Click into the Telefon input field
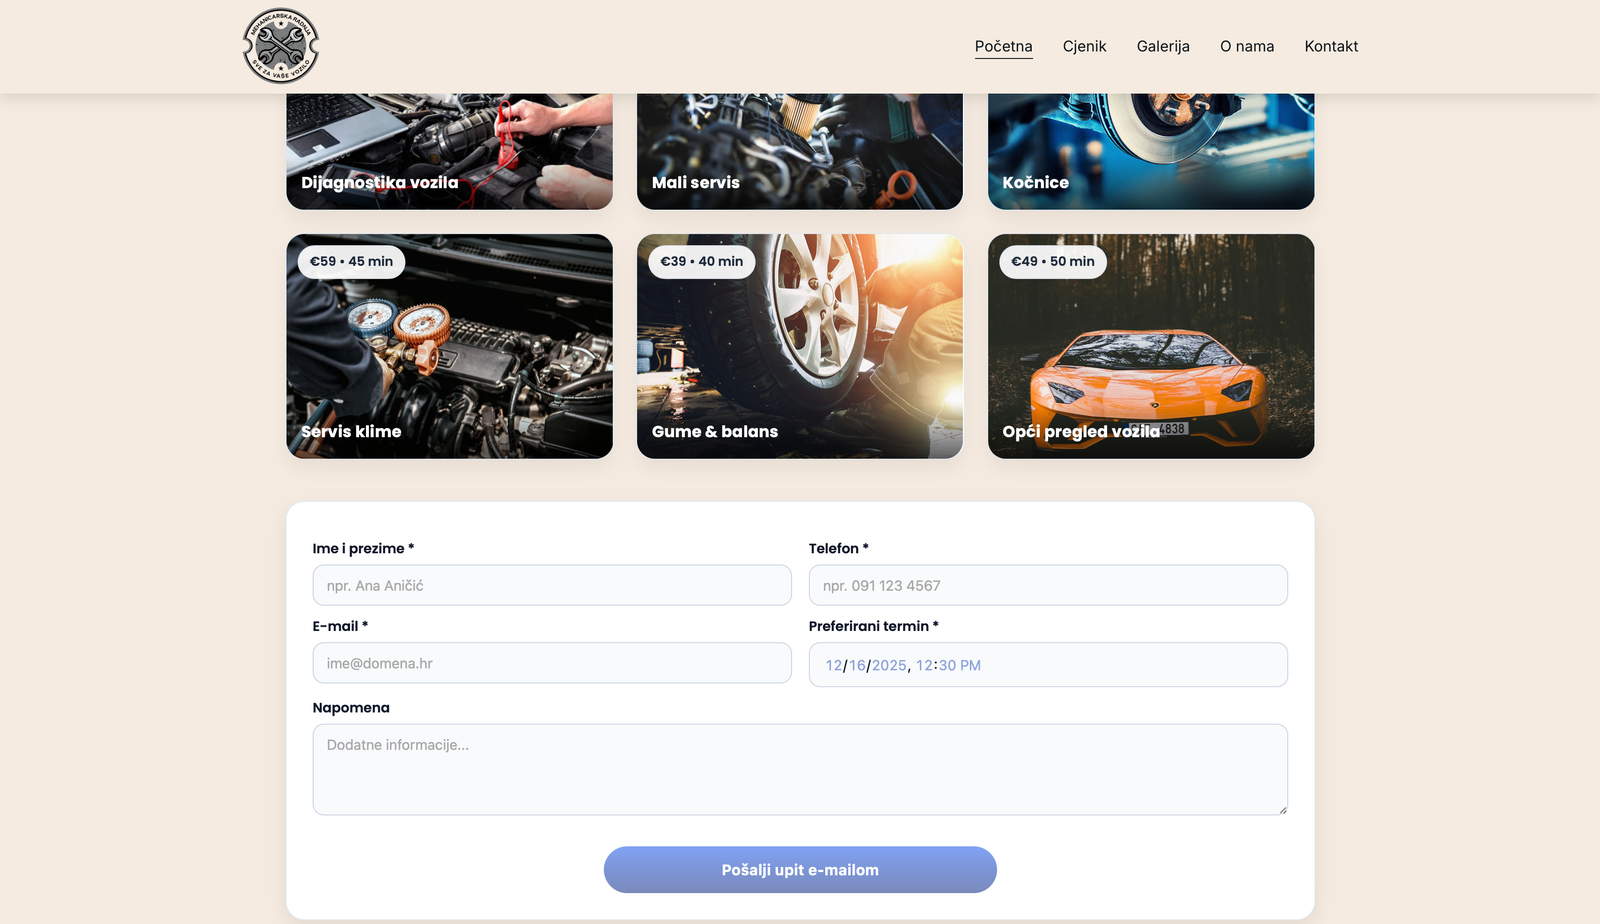Image resolution: width=1600 pixels, height=924 pixels. coord(1047,586)
